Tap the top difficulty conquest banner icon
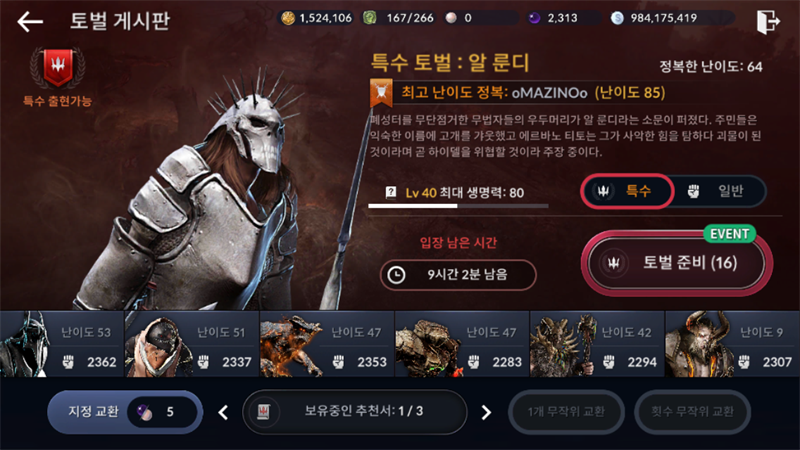The width and height of the screenshot is (800, 450). click(381, 93)
